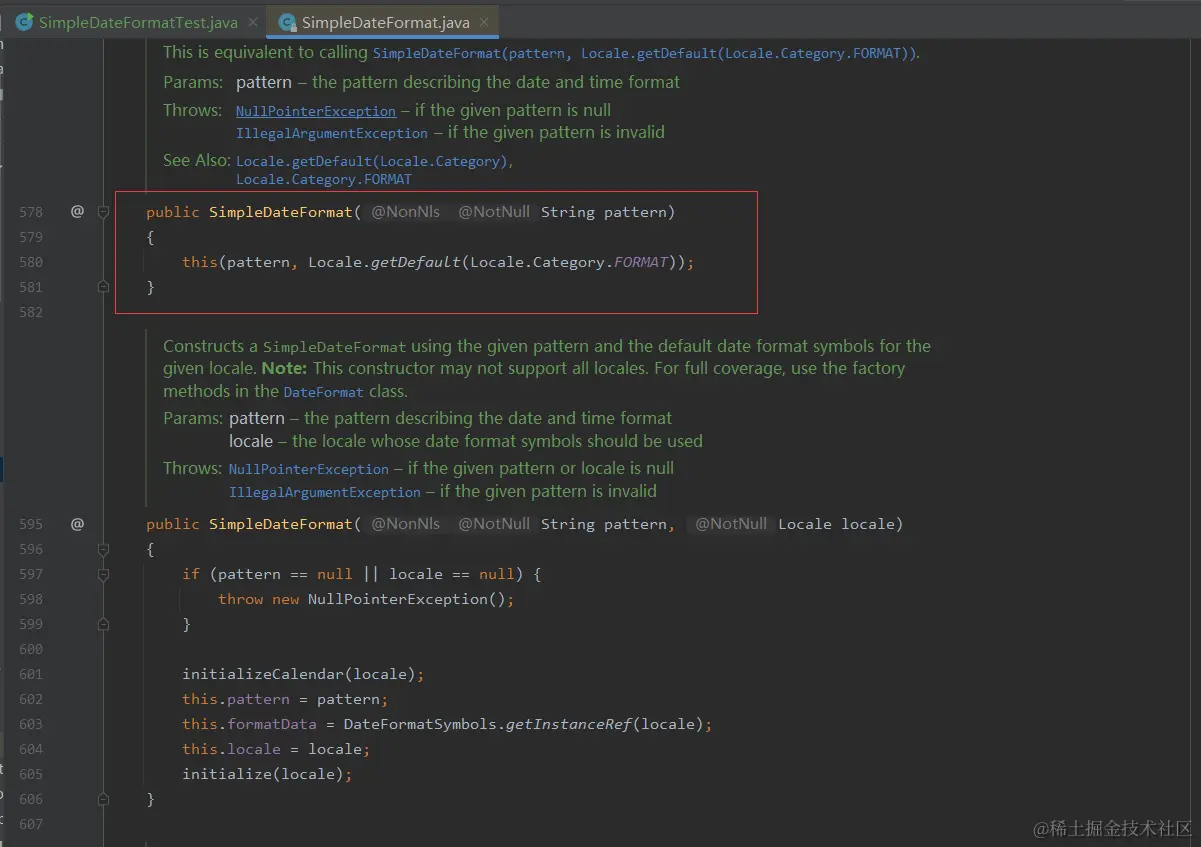Click the fold end marker at line 606
The image size is (1201, 847).
[103, 799]
